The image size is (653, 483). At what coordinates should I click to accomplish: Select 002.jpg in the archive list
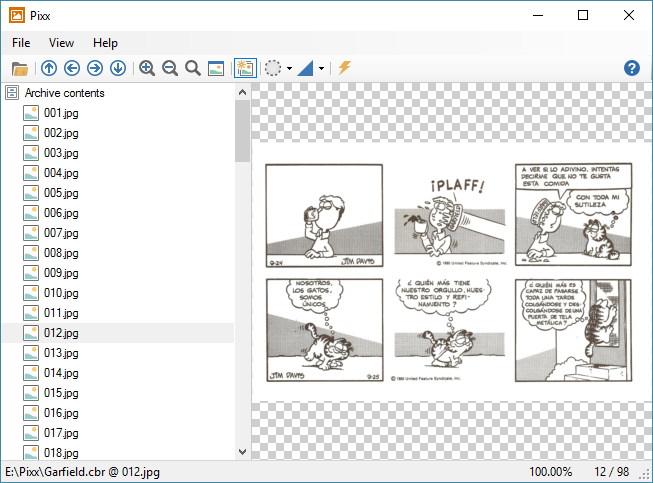pos(61,133)
